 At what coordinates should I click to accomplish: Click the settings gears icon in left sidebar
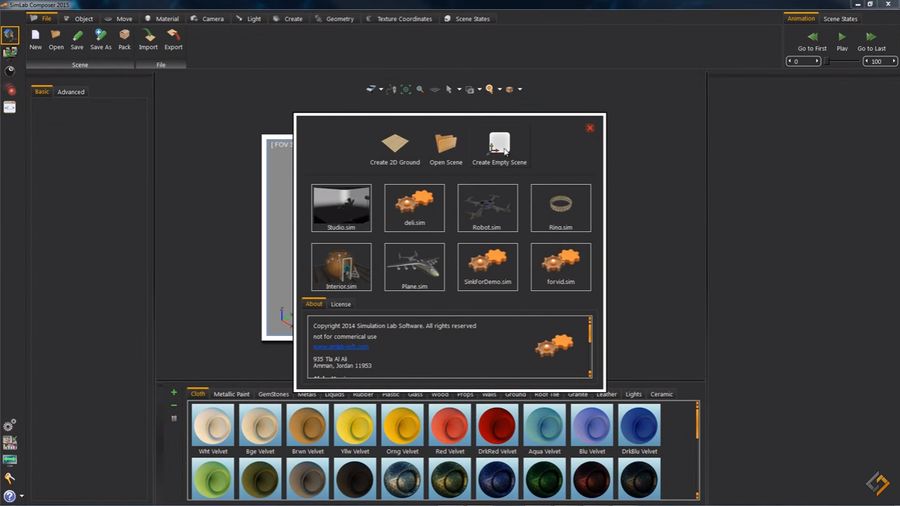pyautogui.click(x=9, y=425)
